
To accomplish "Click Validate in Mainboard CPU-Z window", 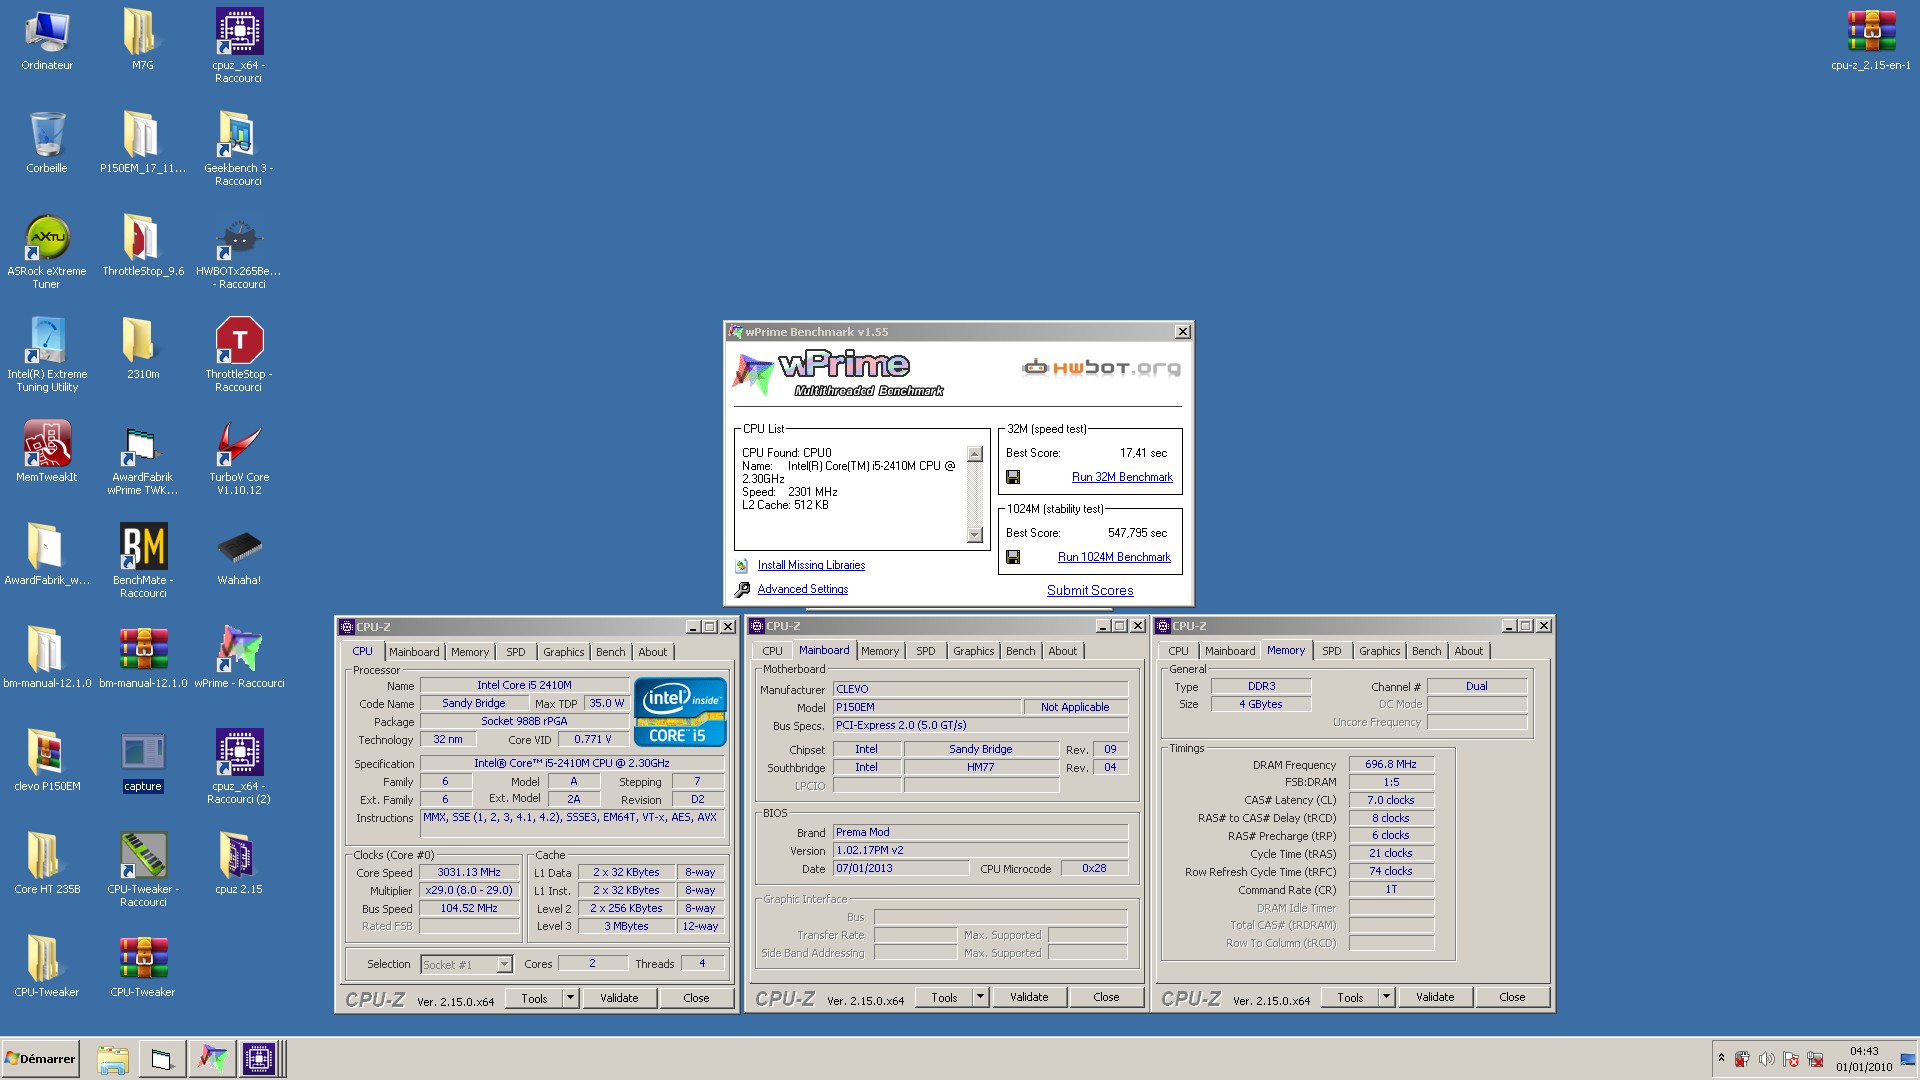I will [1029, 996].
